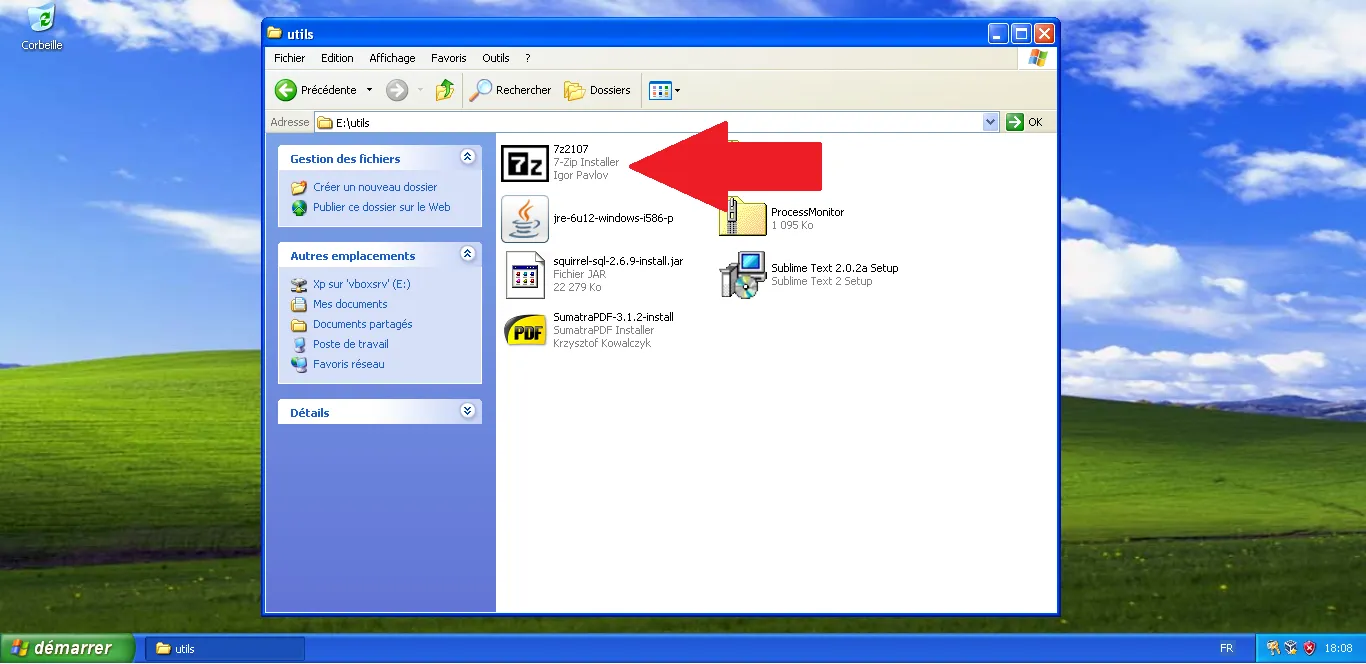Click inside the Adresse address bar

600,121
